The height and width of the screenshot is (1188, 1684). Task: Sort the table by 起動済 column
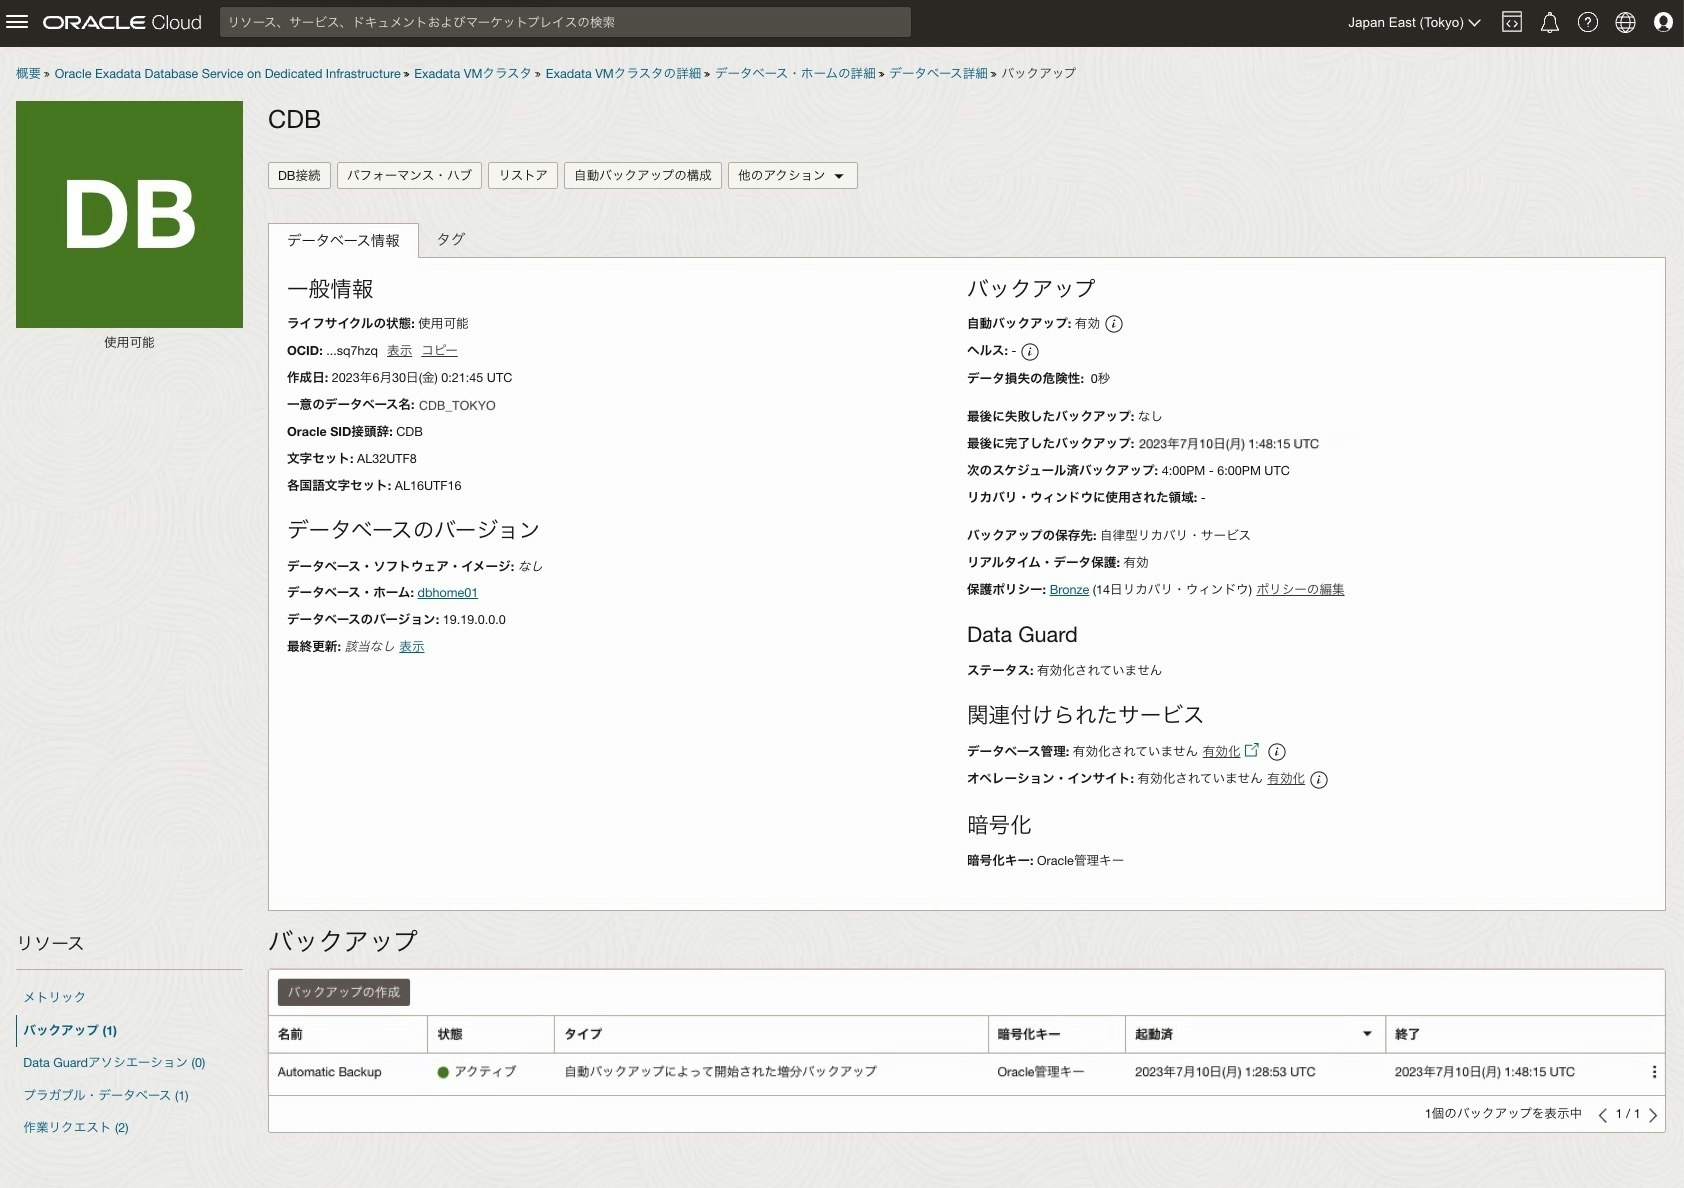pos(1255,1034)
